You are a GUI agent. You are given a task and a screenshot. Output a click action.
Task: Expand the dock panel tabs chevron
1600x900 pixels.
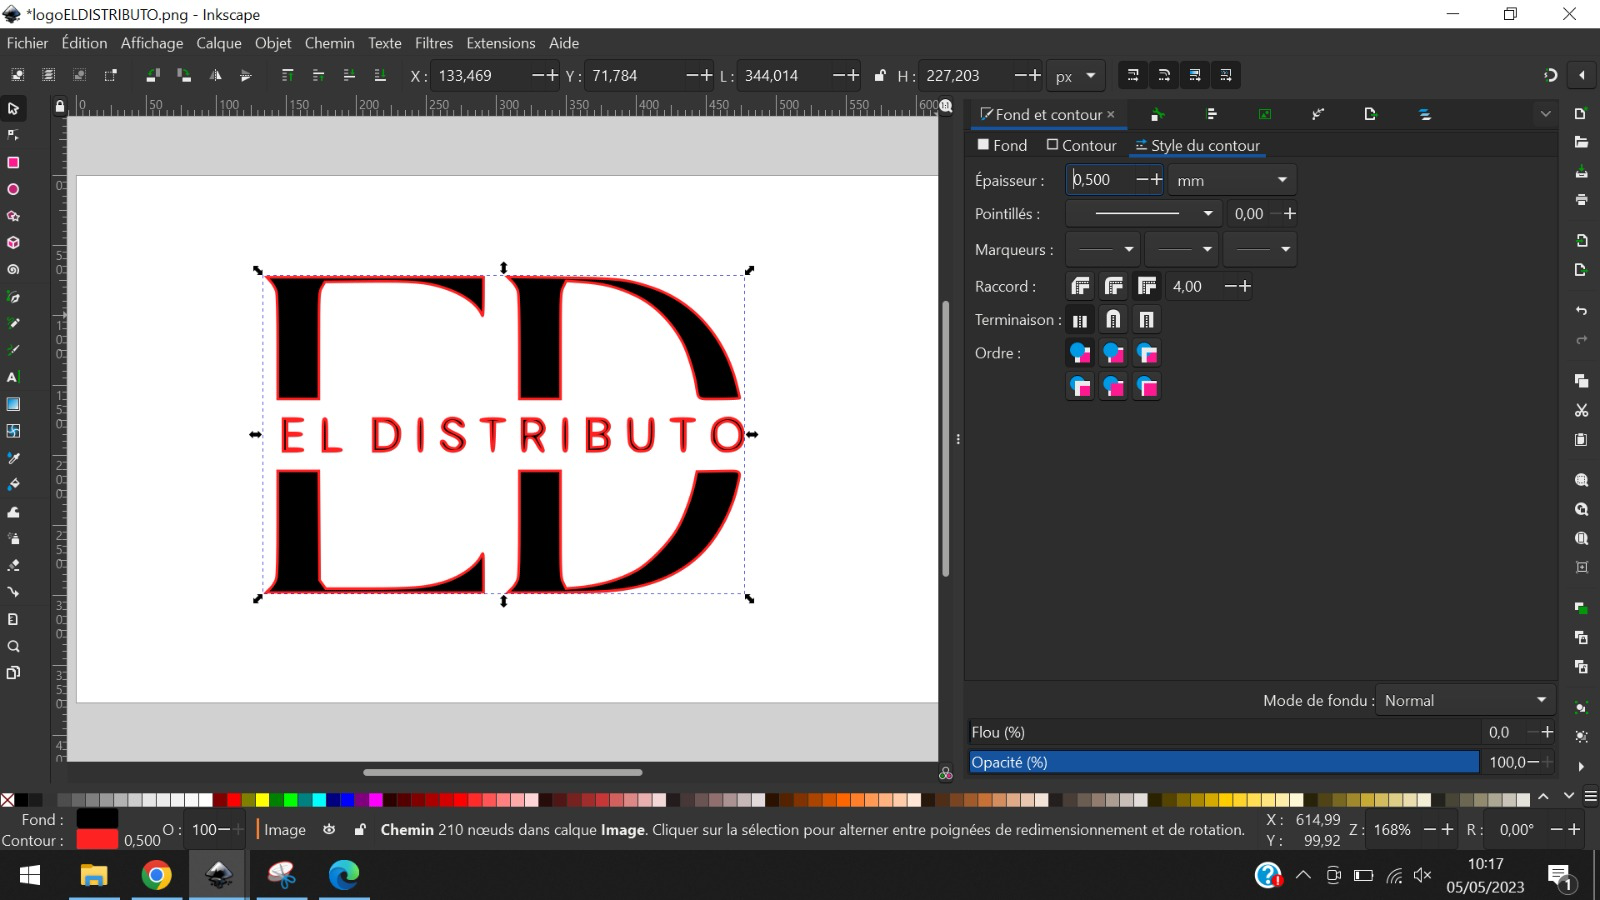click(1545, 115)
